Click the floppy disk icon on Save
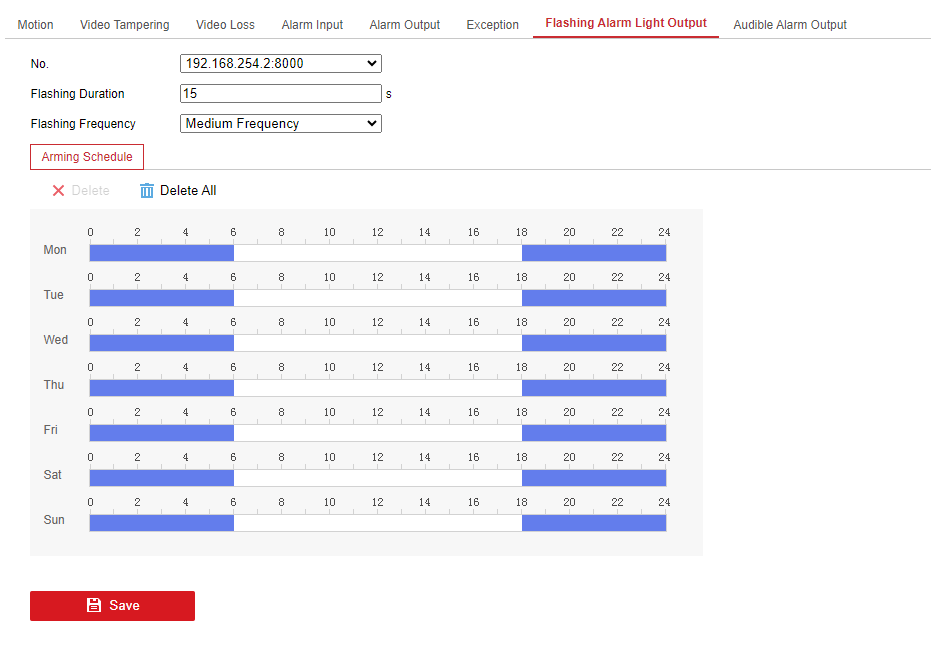The height and width of the screenshot is (652, 931). tap(94, 605)
